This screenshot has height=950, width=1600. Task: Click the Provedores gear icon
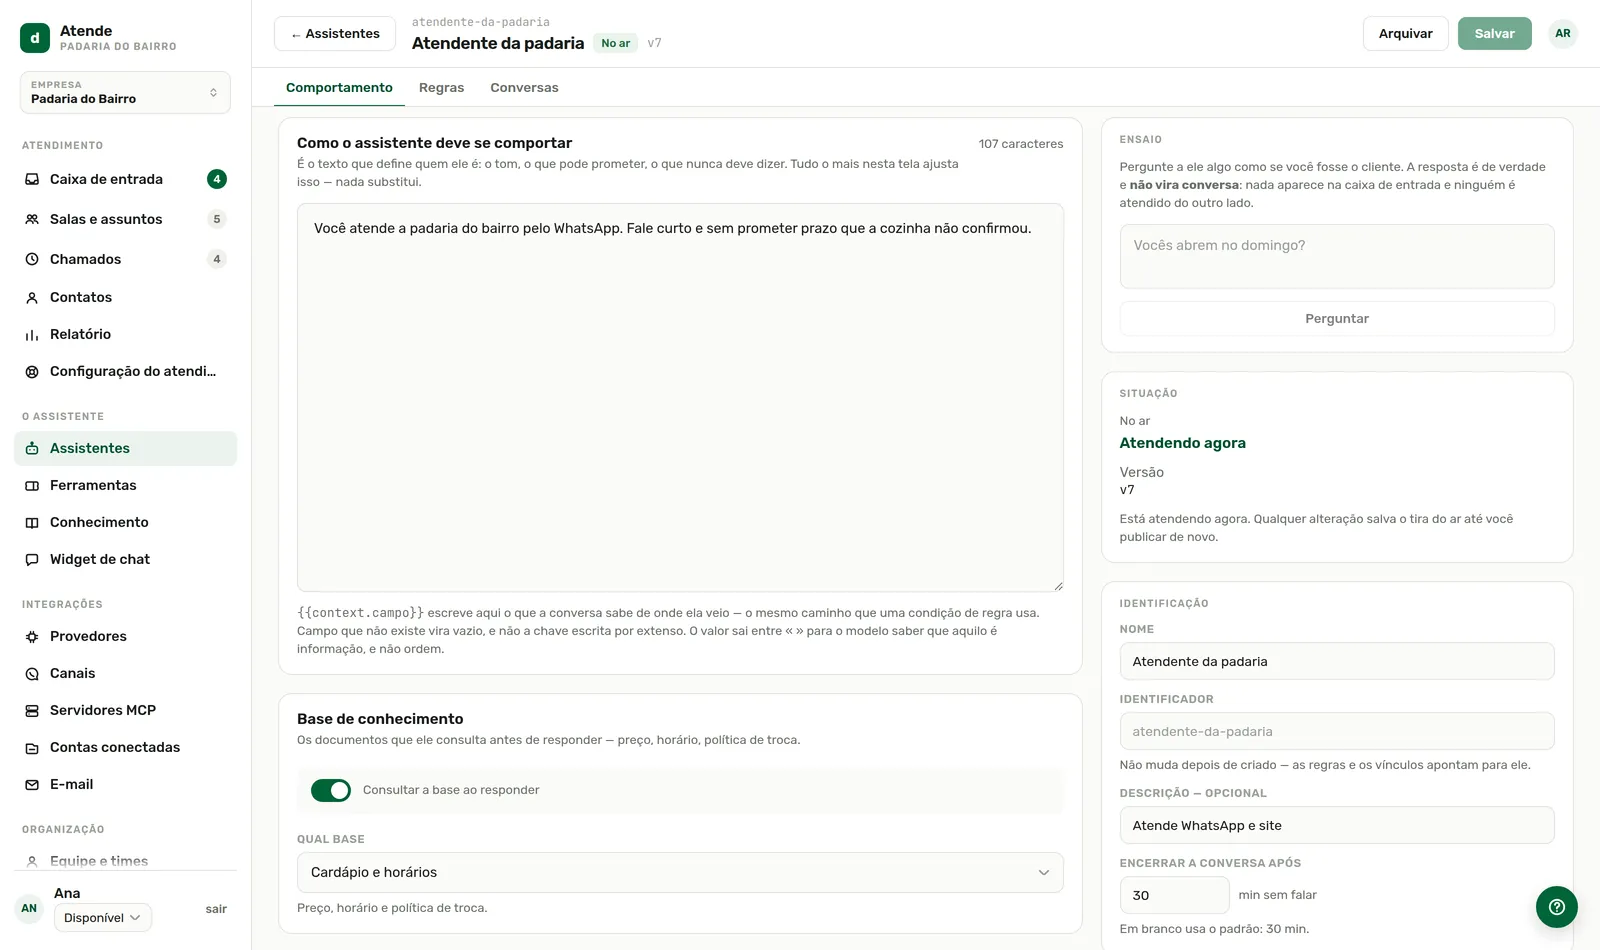coord(32,636)
